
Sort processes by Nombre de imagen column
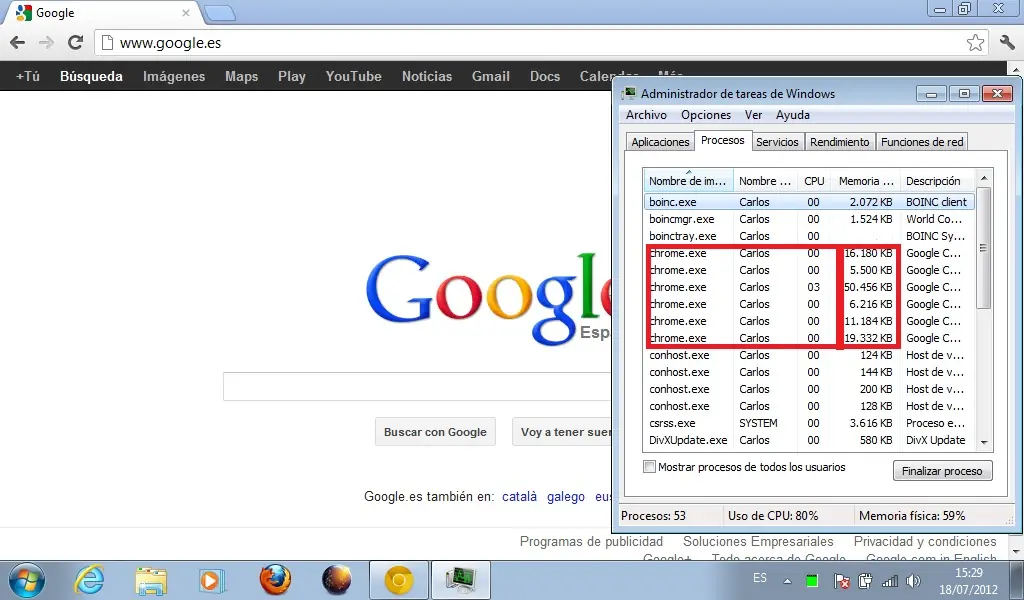(x=688, y=181)
